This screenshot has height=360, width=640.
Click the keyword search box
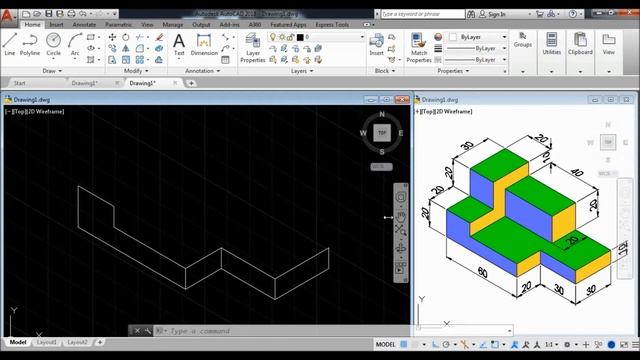click(x=423, y=14)
